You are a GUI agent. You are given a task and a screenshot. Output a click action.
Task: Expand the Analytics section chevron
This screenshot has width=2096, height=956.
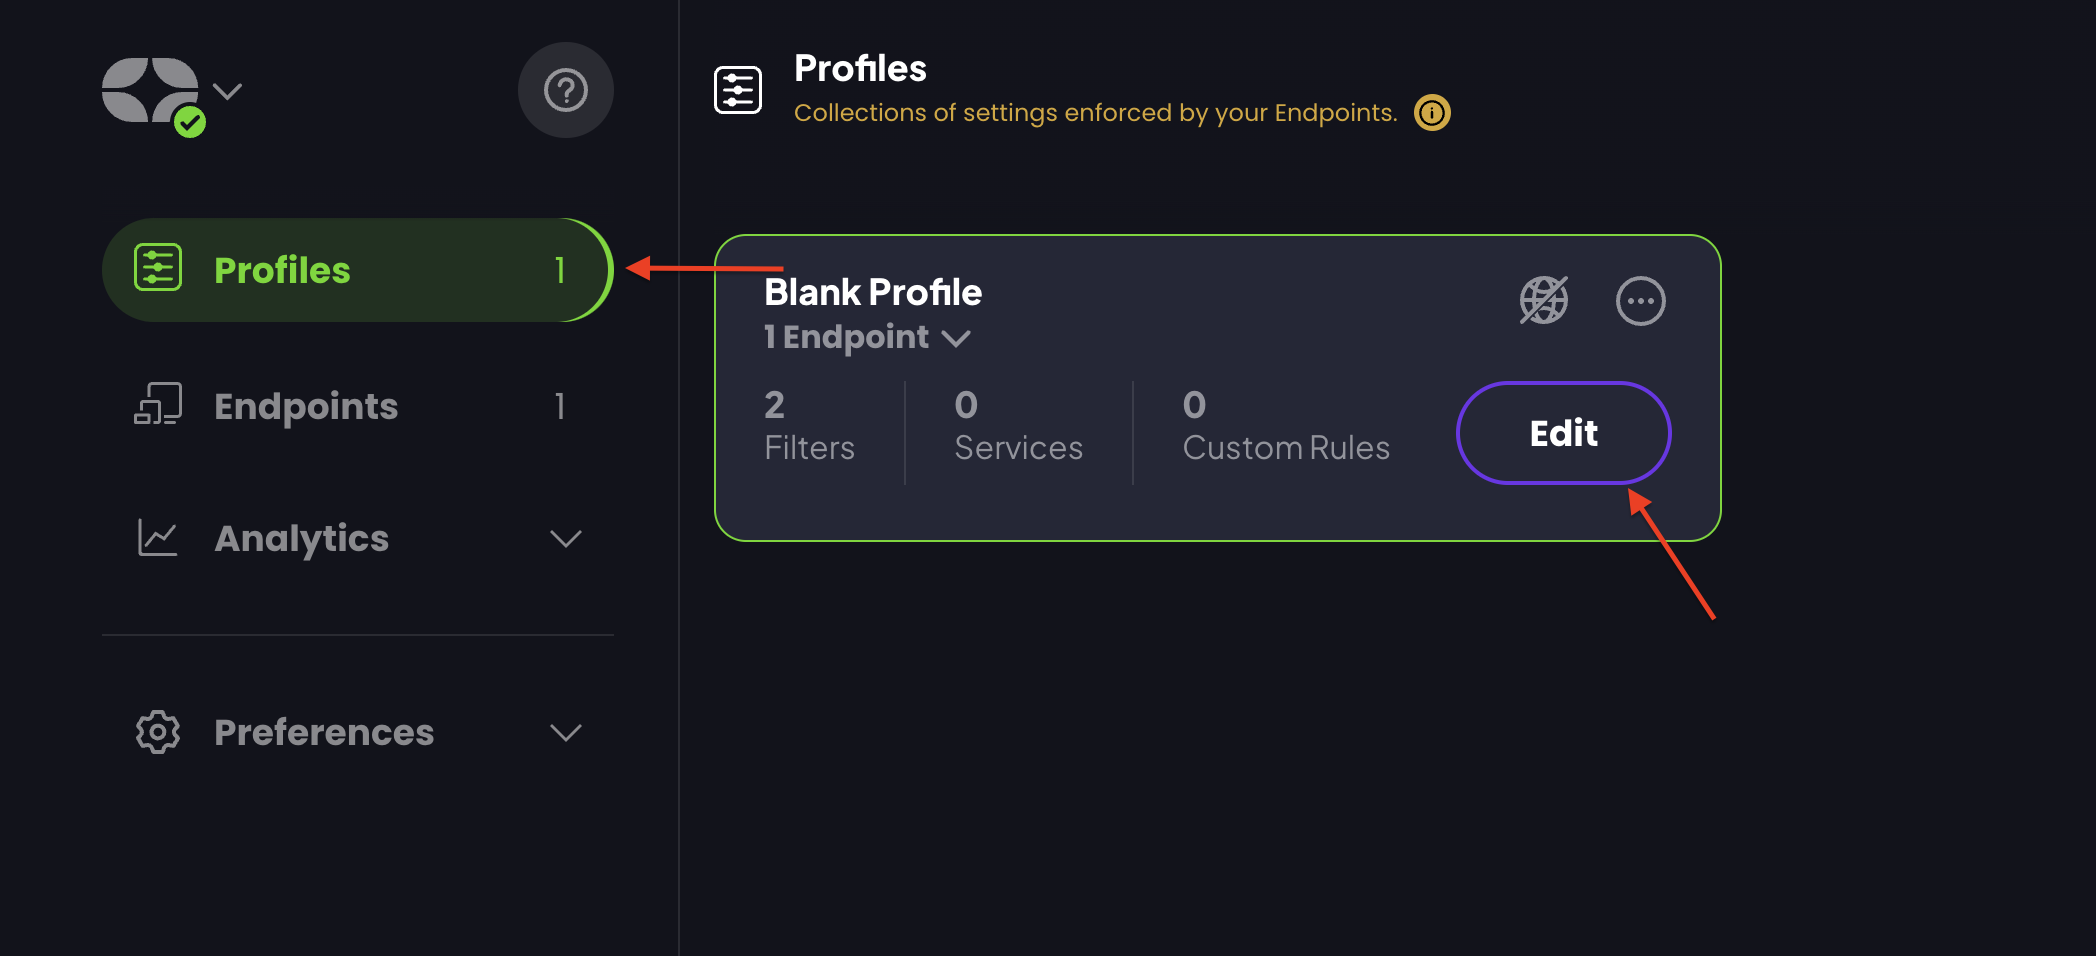[566, 538]
